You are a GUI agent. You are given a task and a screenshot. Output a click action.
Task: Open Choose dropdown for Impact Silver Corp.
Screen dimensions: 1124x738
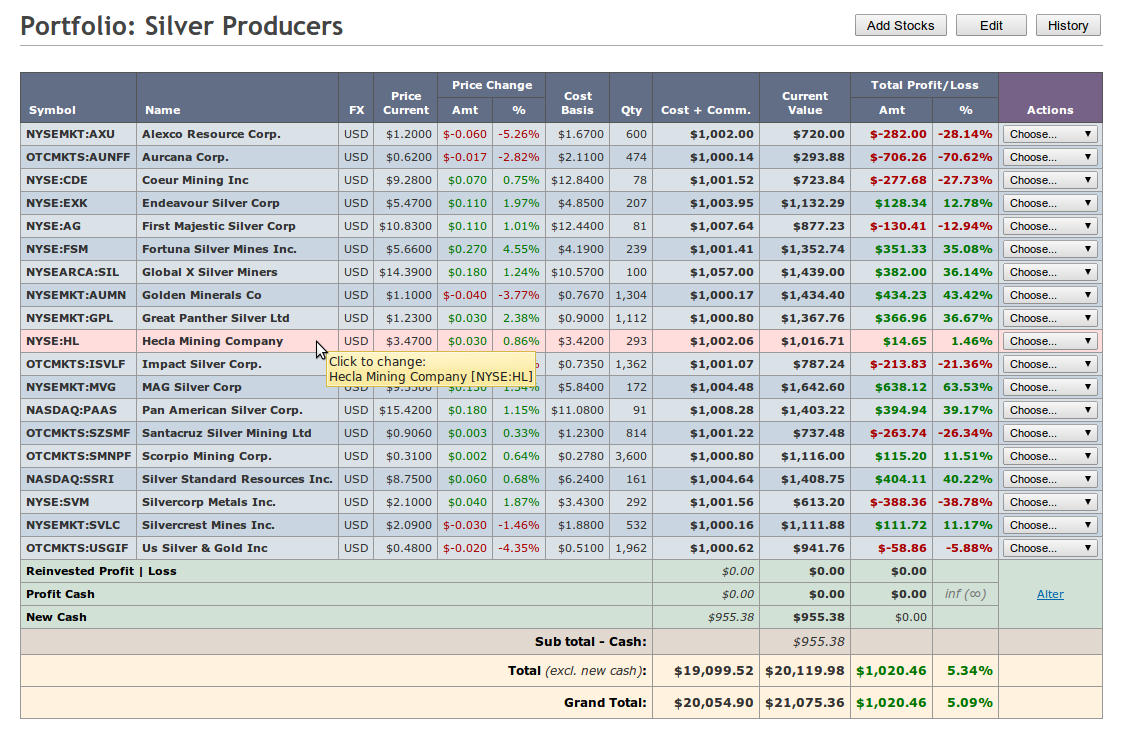coord(1050,364)
